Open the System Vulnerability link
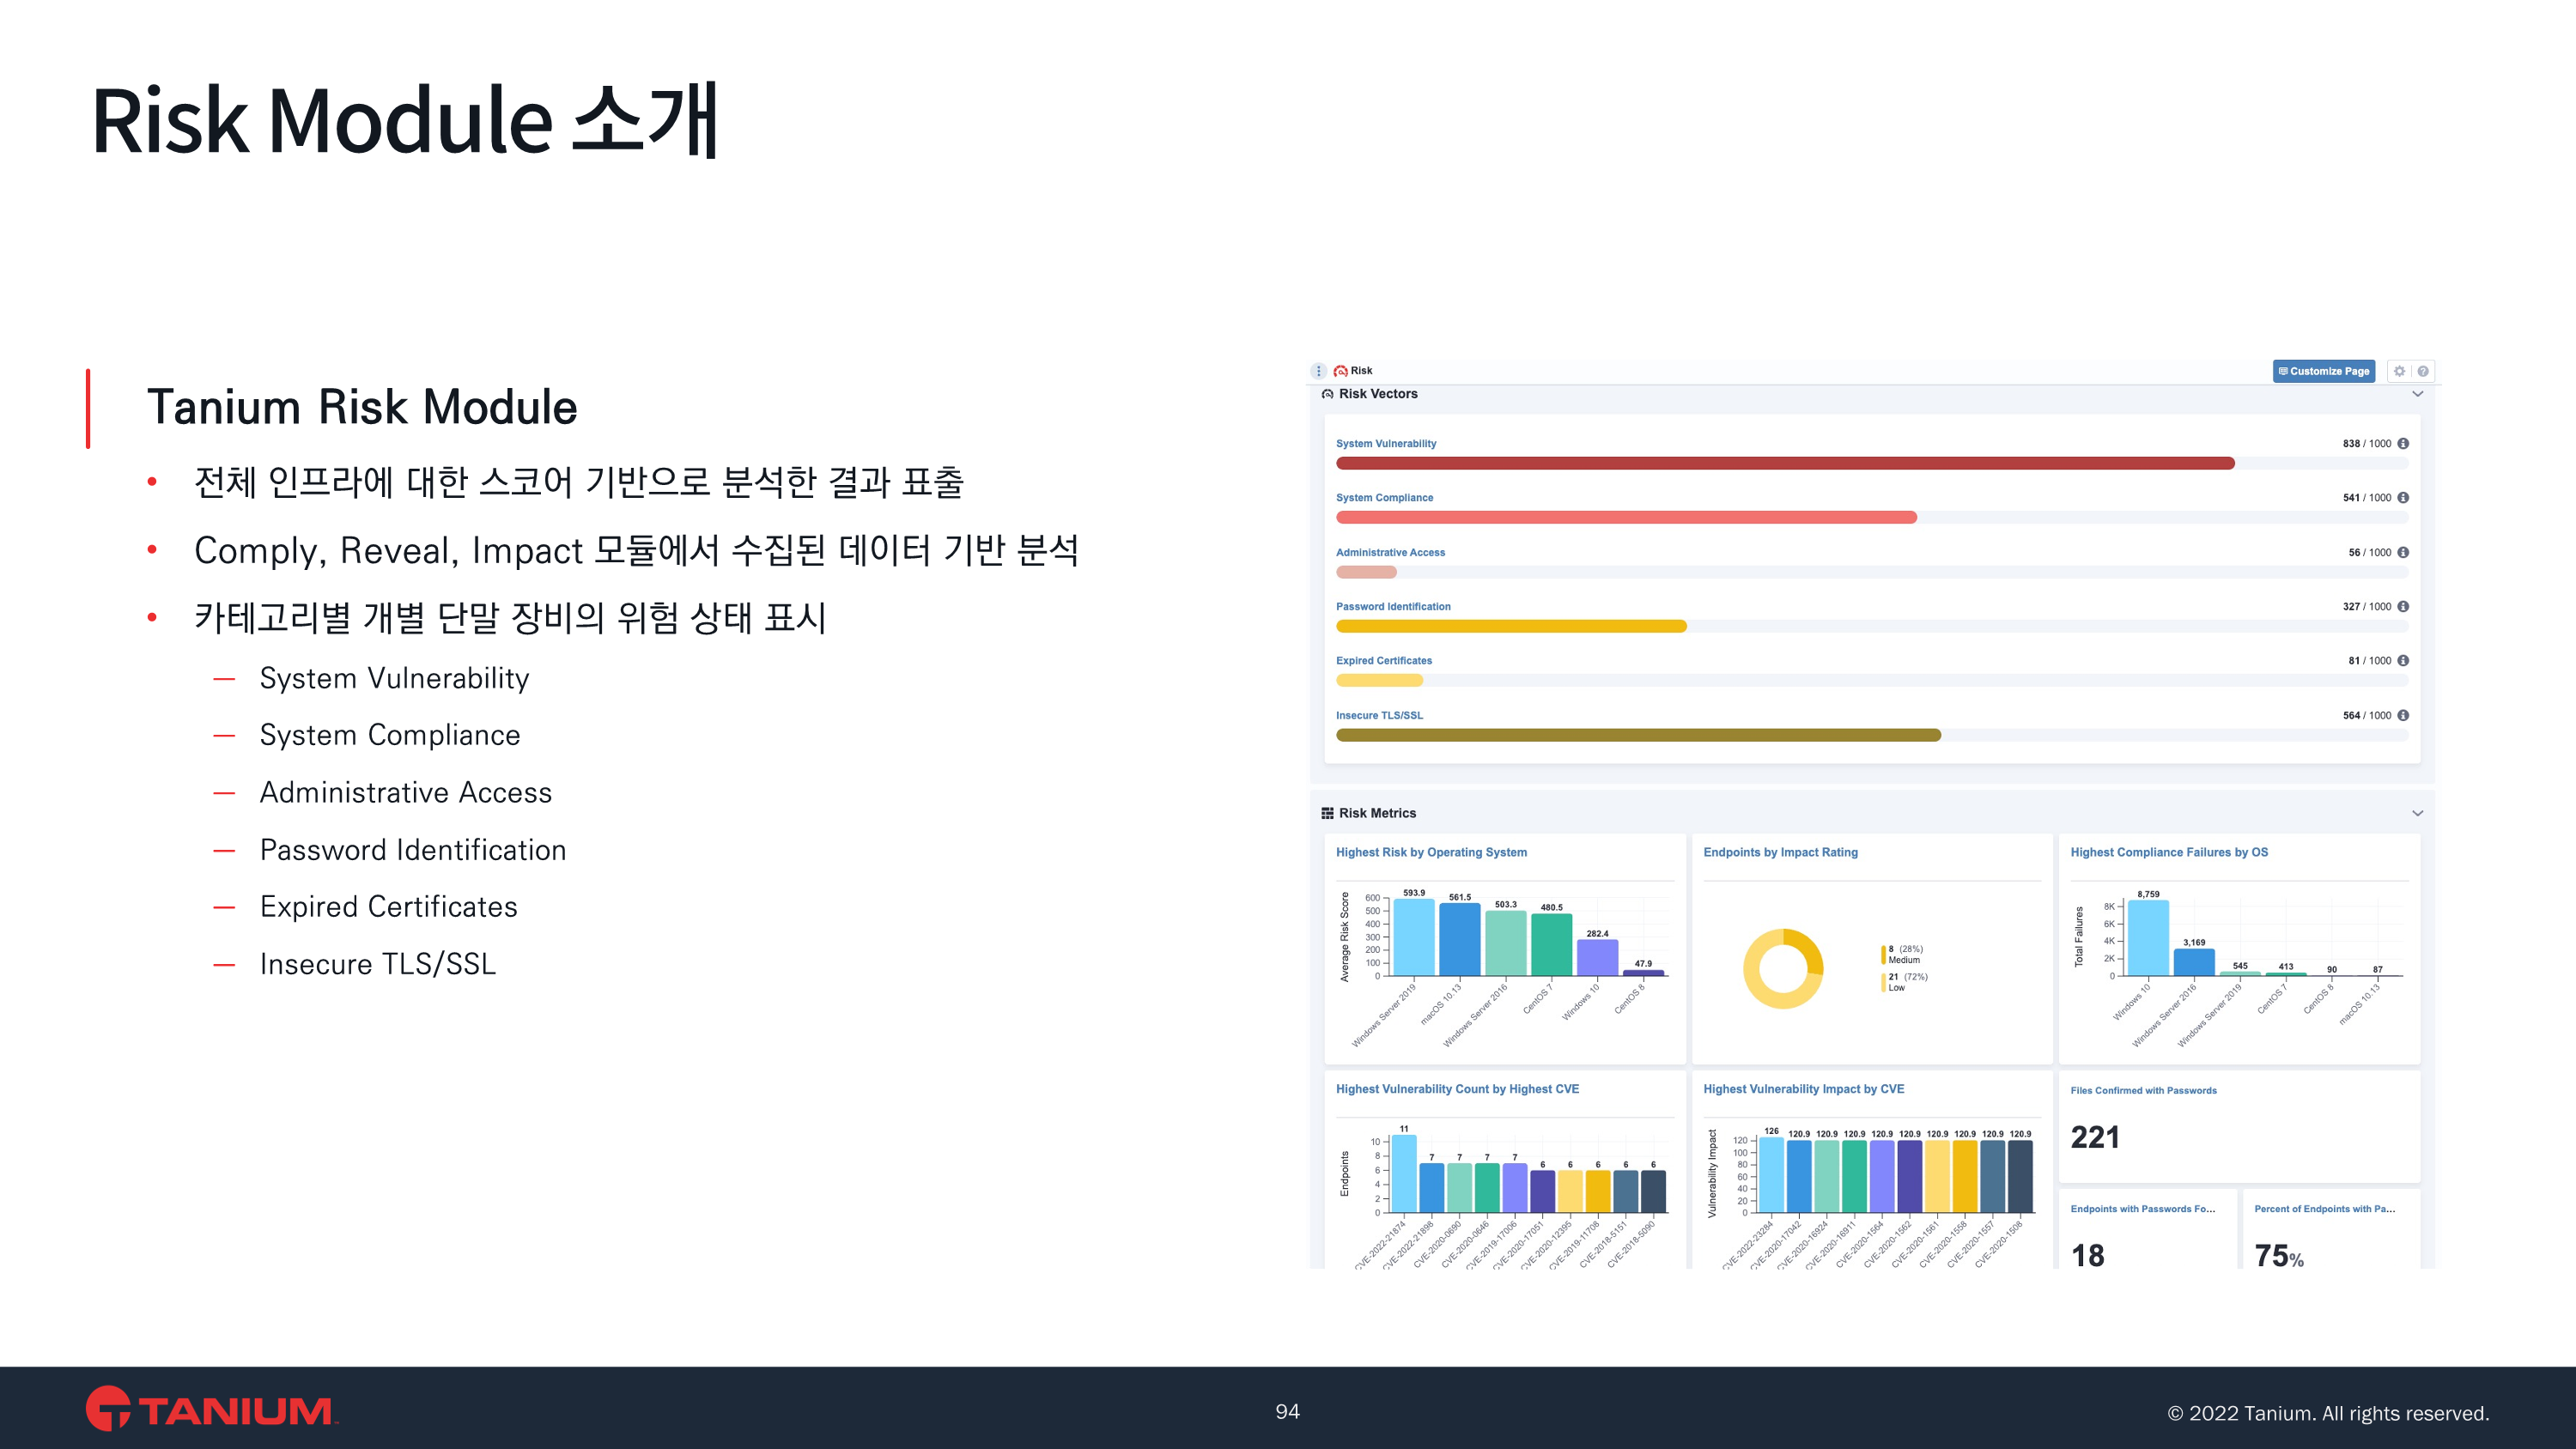2576x1449 pixels. pyautogui.click(x=1385, y=443)
